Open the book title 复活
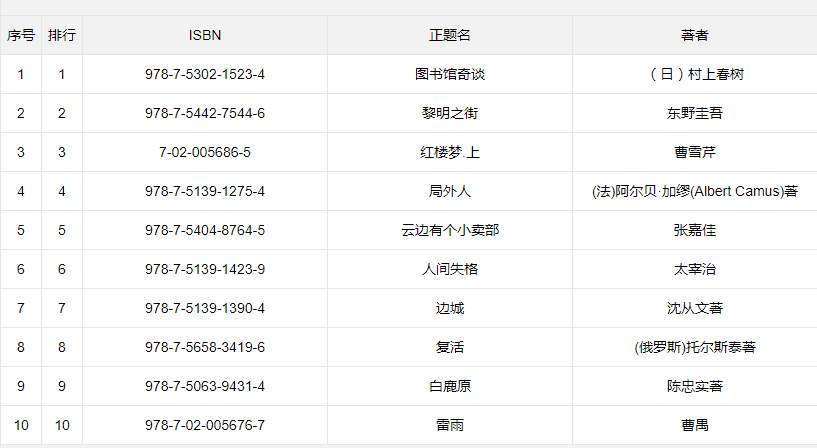Image resolution: width=817 pixels, height=448 pixels. pos(450,347)
